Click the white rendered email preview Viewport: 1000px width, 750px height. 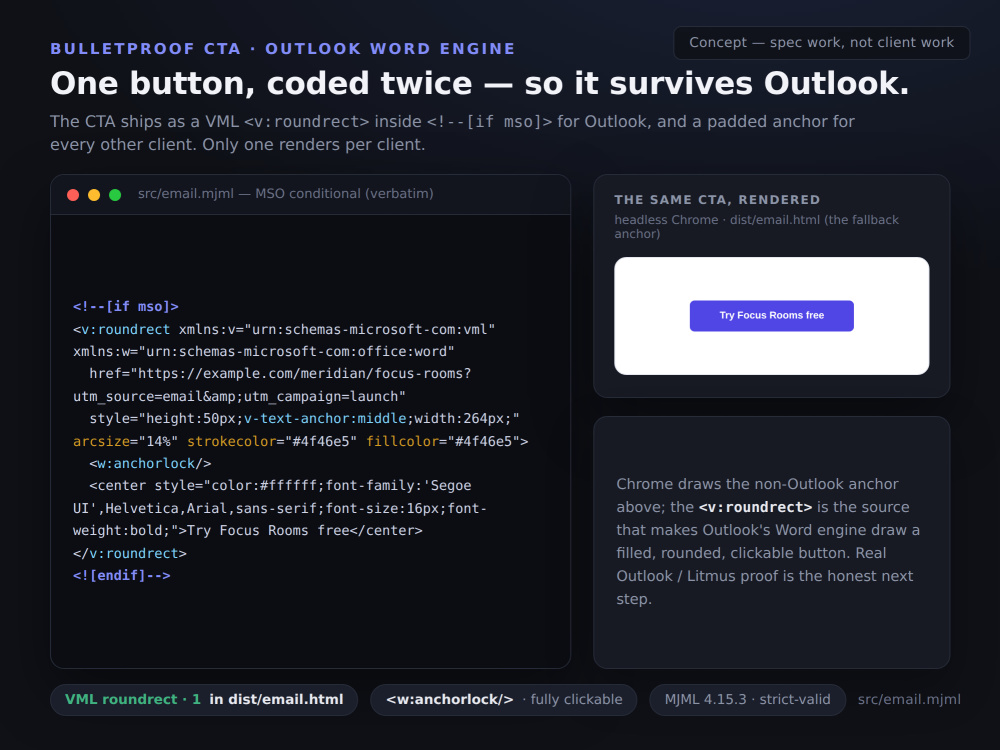pyautogui.click(x=772, y=316)
